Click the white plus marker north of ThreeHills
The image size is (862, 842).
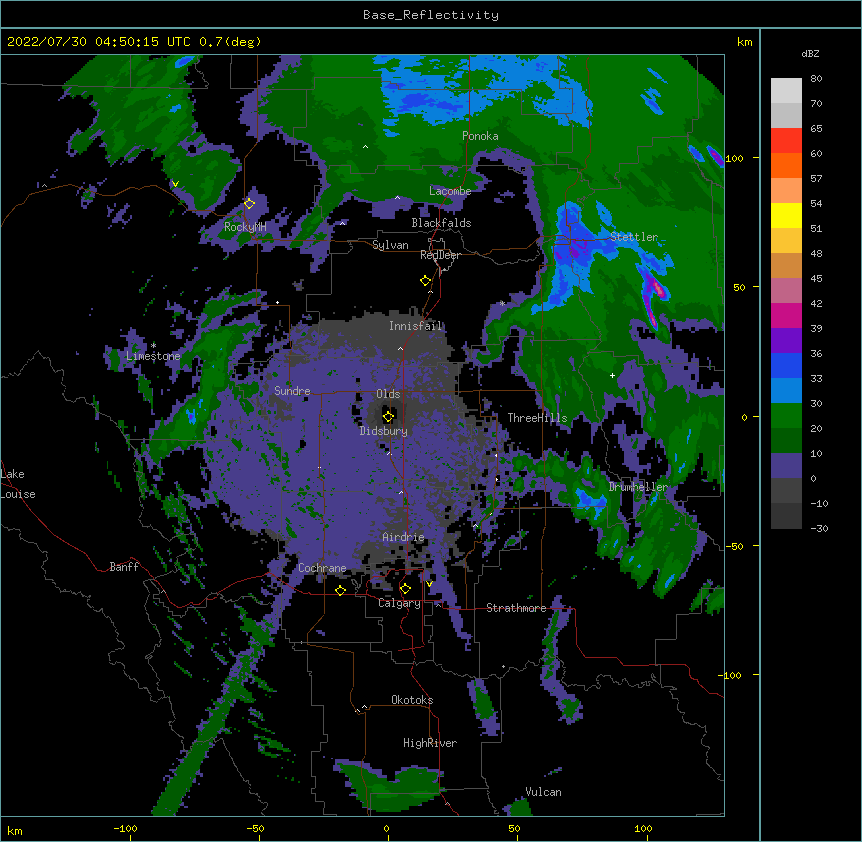[x=612, y=375]
